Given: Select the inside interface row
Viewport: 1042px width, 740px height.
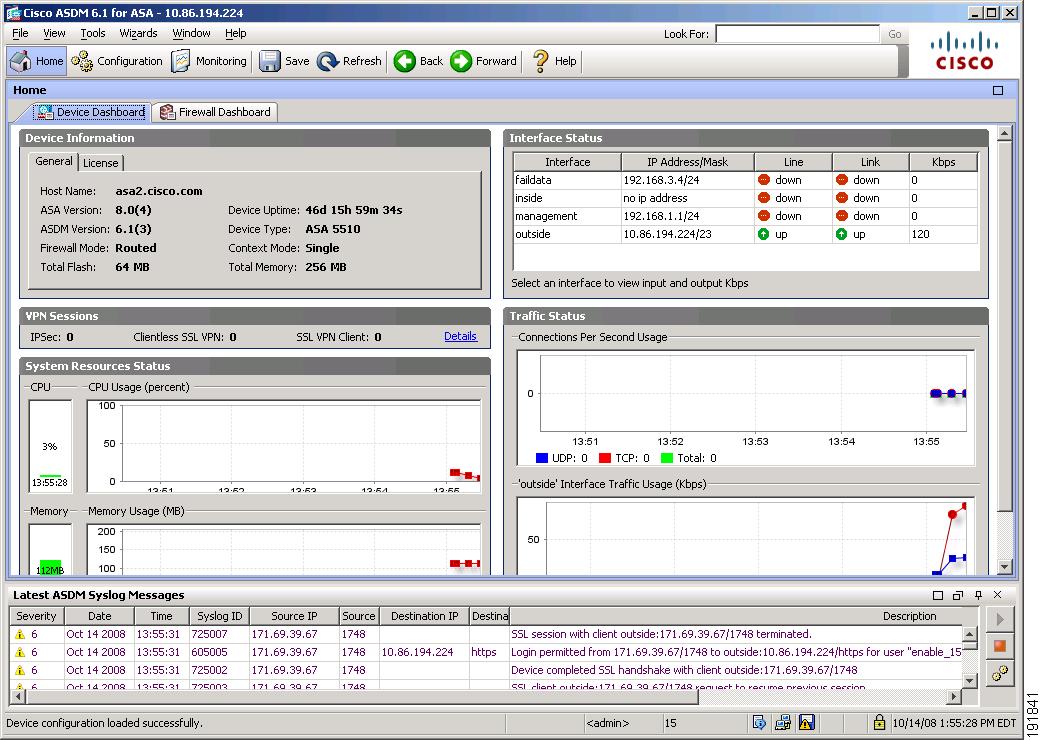Looking at the screenshot, I should click(746, 198).
